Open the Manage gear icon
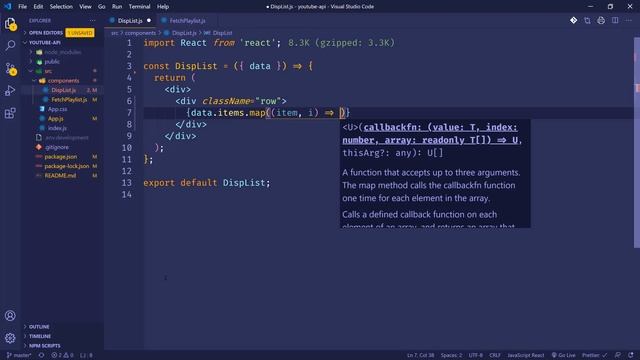The width and height of the screenshot is (640, 360). pyautogui.click(x=10, y=338)
